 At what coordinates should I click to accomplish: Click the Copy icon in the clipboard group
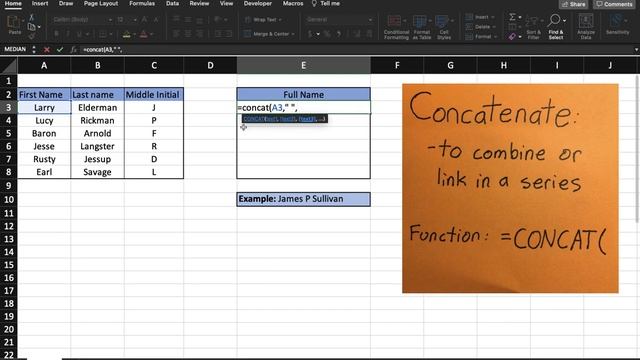coord(31,27)
